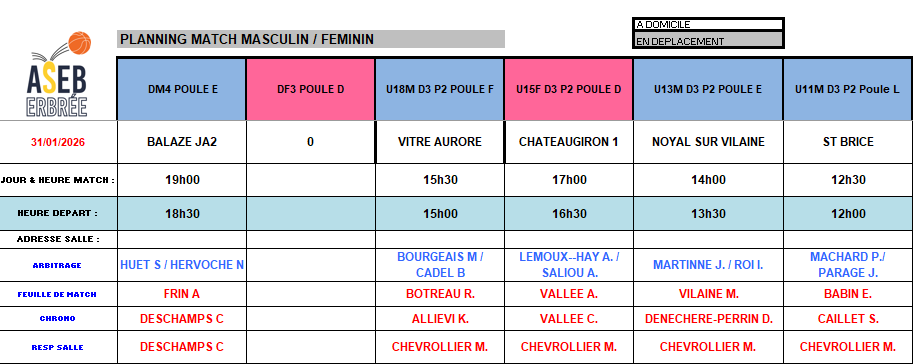Click the 19h00 match time cell
Image resolution: width=913 pixels, height=364 pixels.
click(x=182, y=180)
